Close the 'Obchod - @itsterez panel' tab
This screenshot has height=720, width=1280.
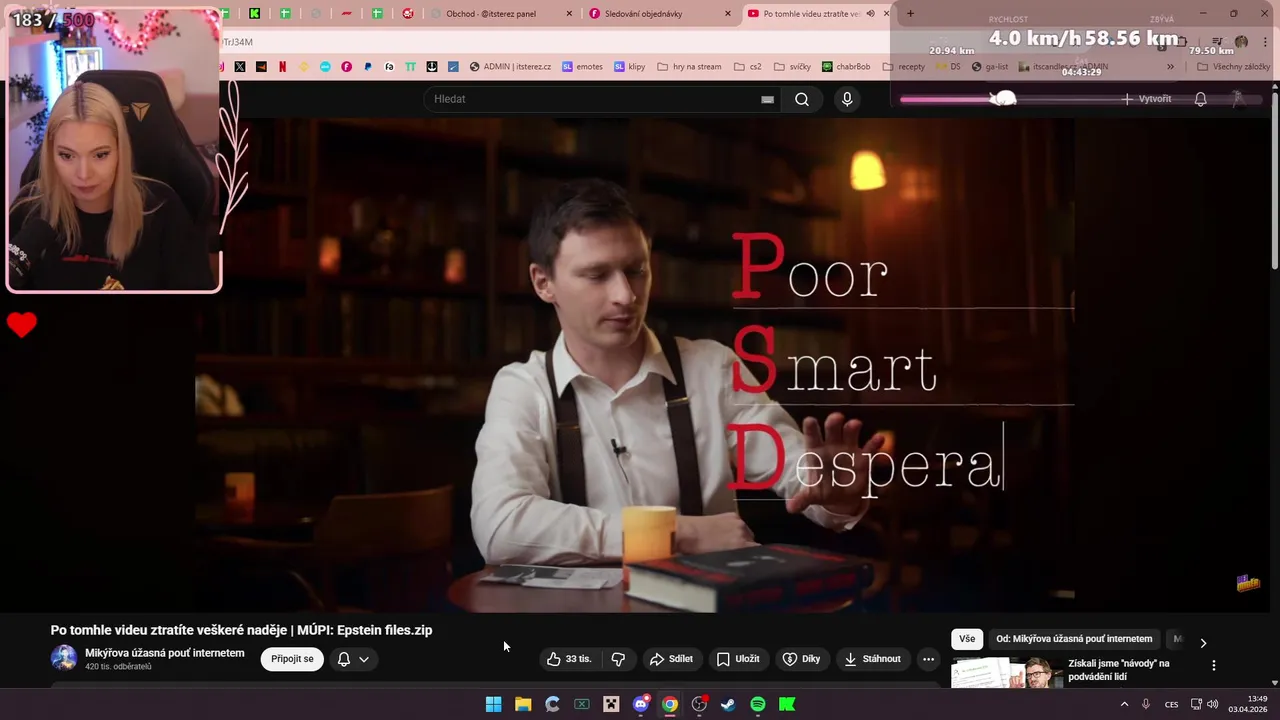570,14
